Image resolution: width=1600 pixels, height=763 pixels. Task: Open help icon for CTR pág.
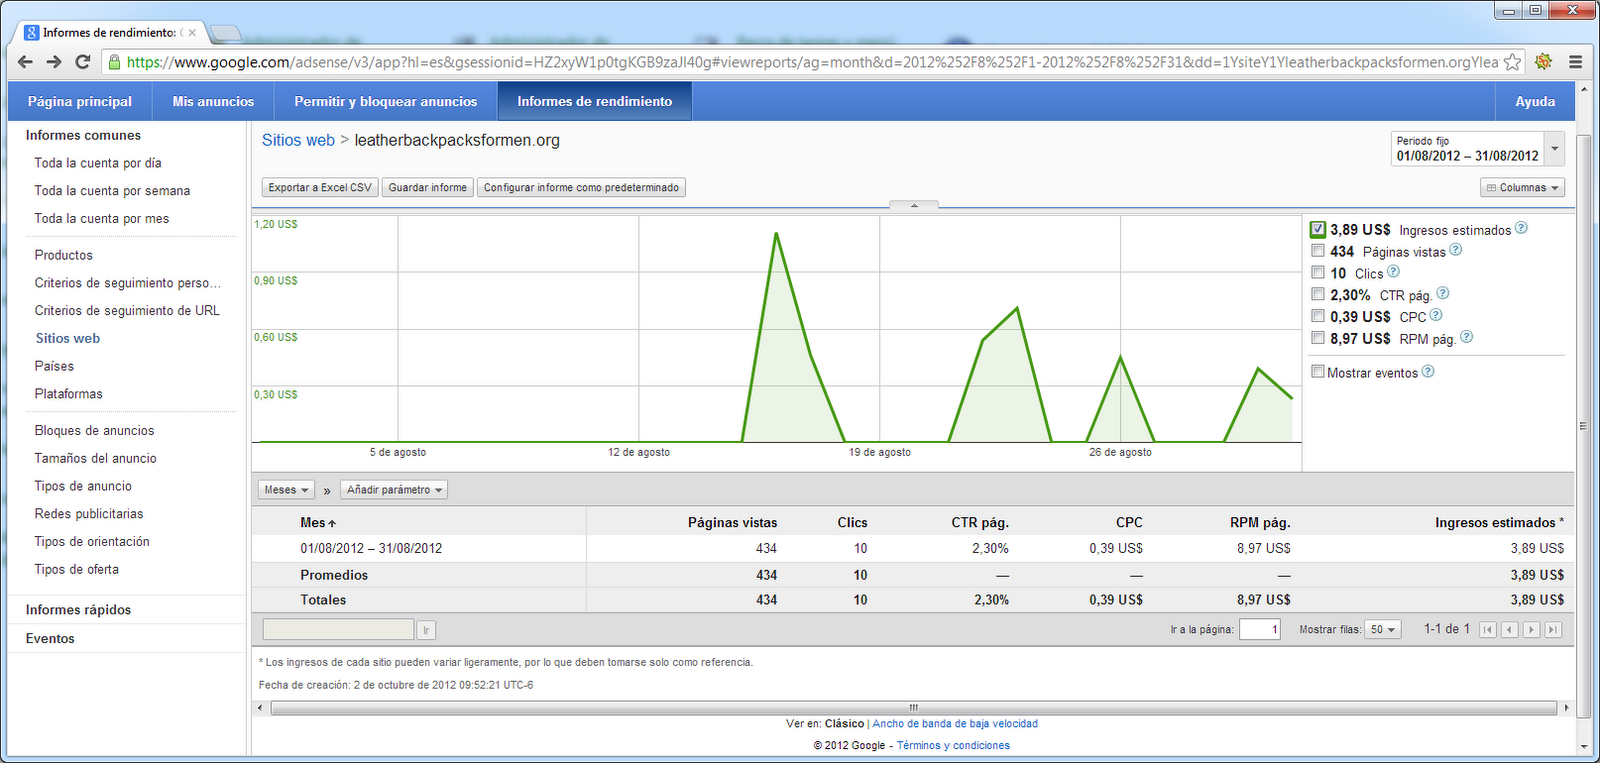1442,293
